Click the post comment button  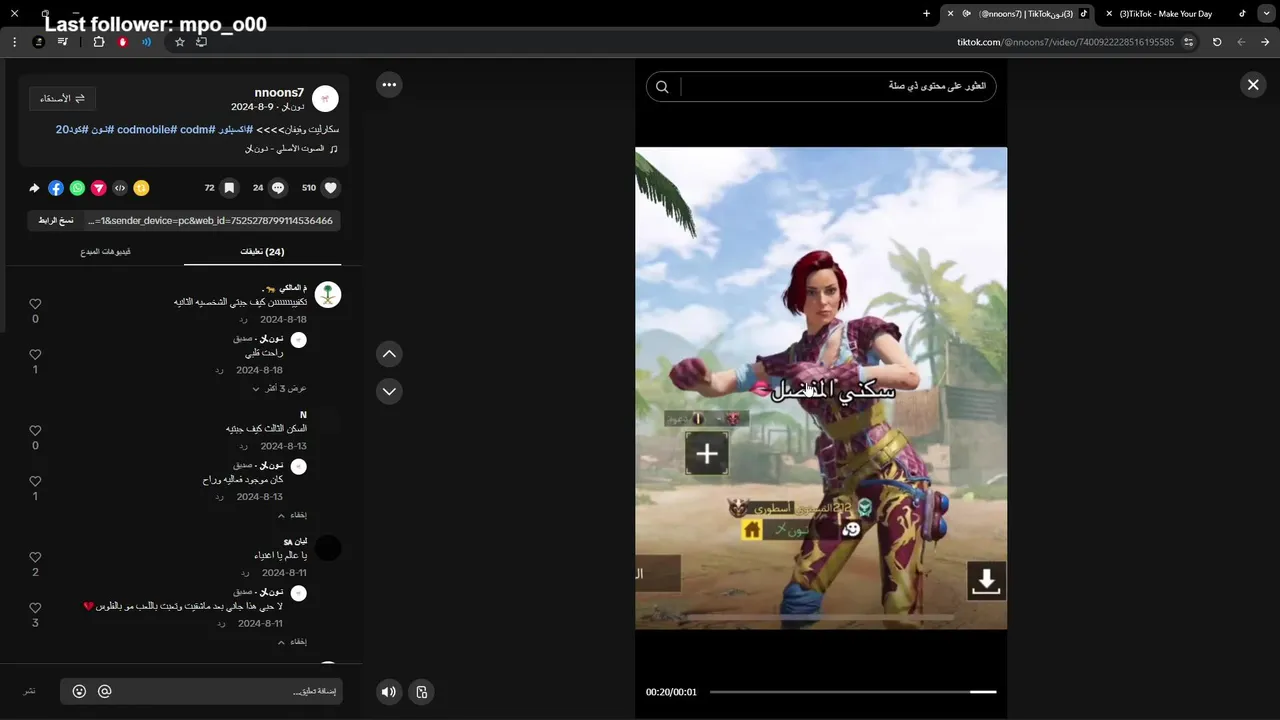tap(29, 691)
